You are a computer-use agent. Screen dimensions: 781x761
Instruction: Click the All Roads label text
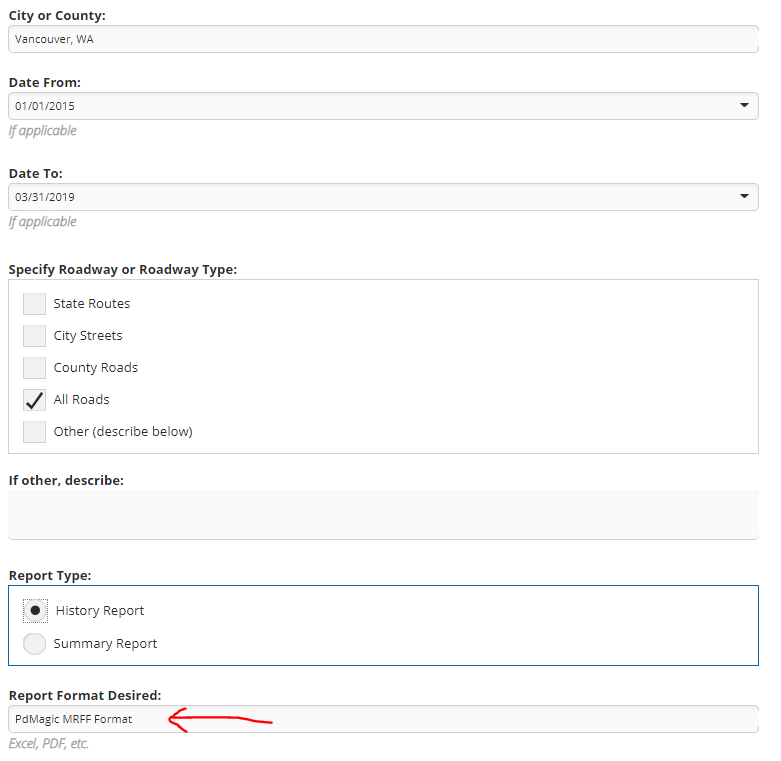click(x=81, y=400)
